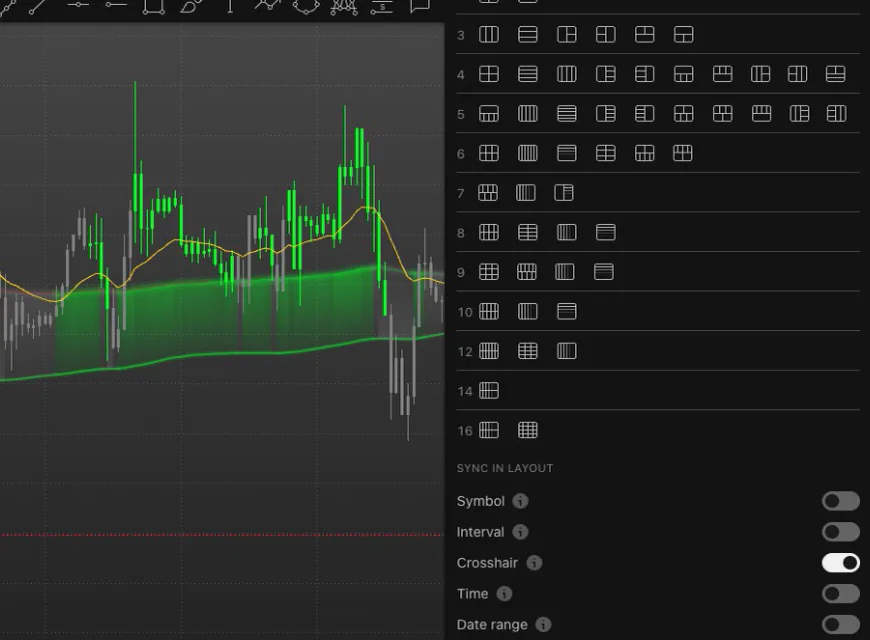Select the rectangle drawing tool in toolbar
Image resolution: width=870 pixels, height=640 pixels.
click(x=153, y=6)
